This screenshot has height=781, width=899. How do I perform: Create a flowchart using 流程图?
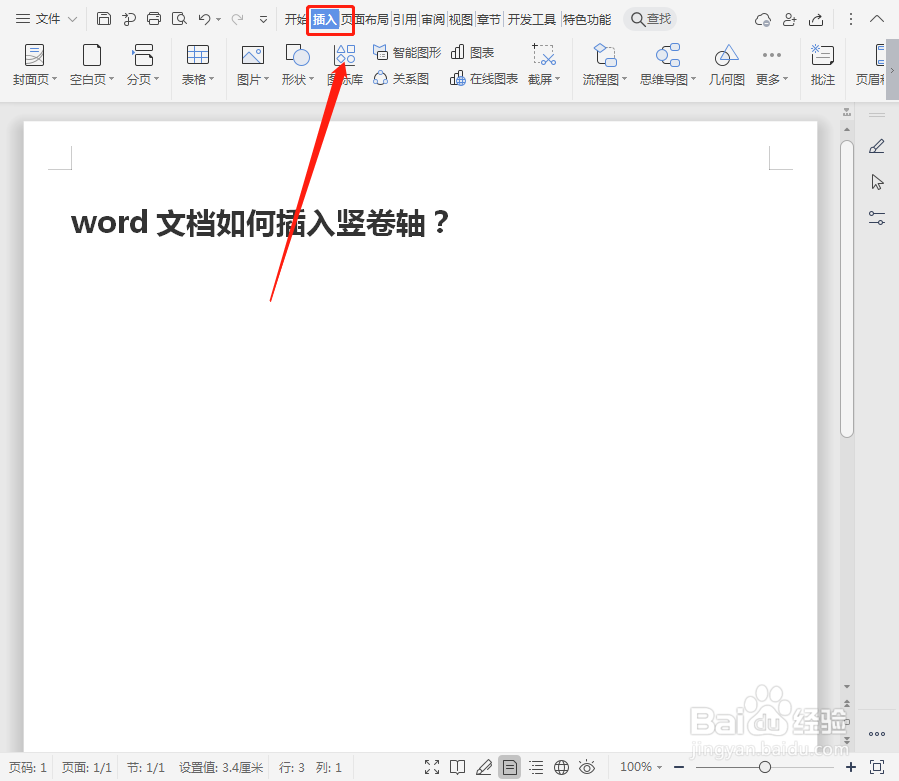604,64
